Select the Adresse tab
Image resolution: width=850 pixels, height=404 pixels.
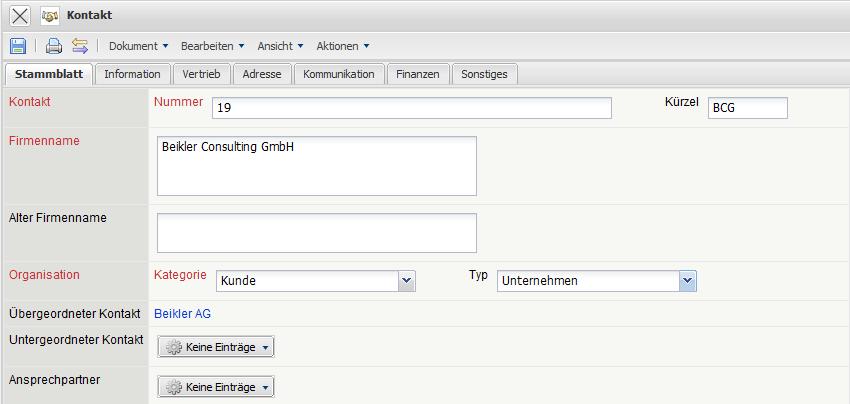[x=262, y=74]
